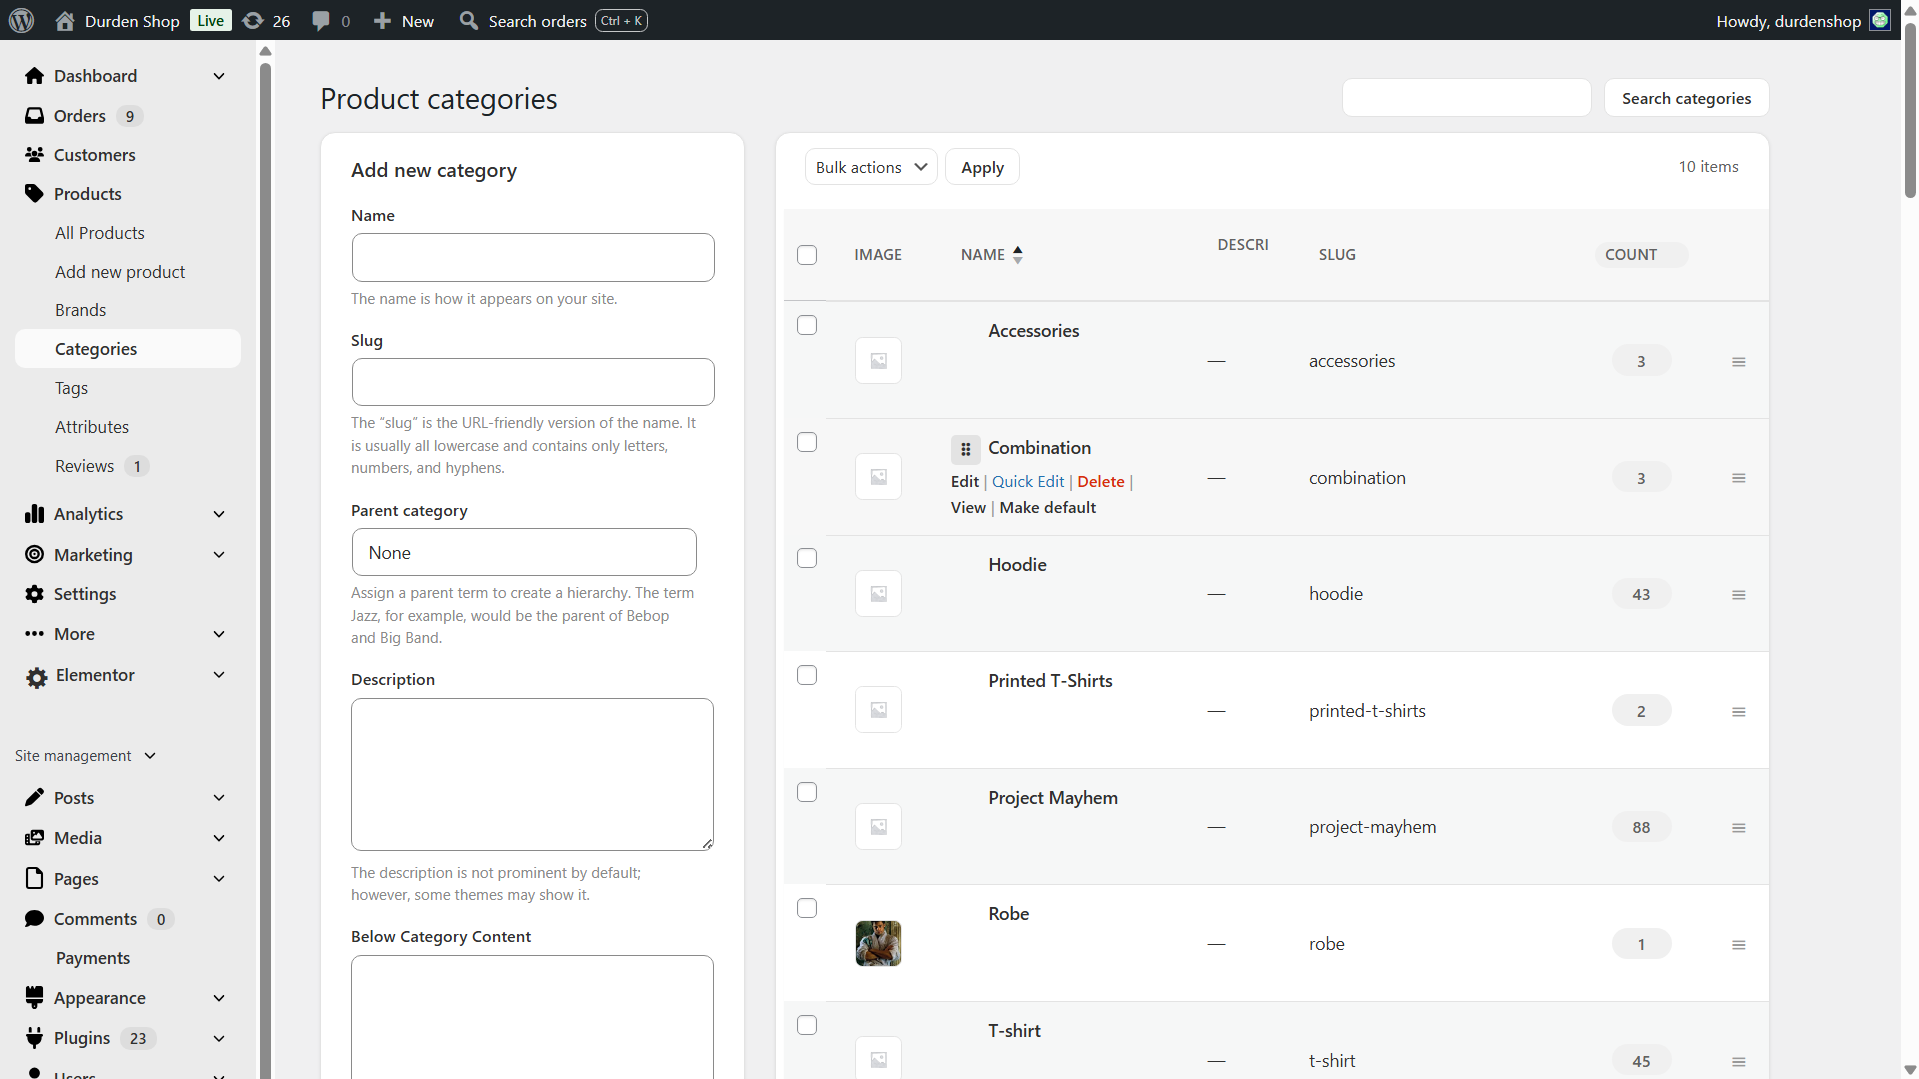Open the Bulk actions dropdown
Viewport: 1919px width, 1079px height.
870,166
